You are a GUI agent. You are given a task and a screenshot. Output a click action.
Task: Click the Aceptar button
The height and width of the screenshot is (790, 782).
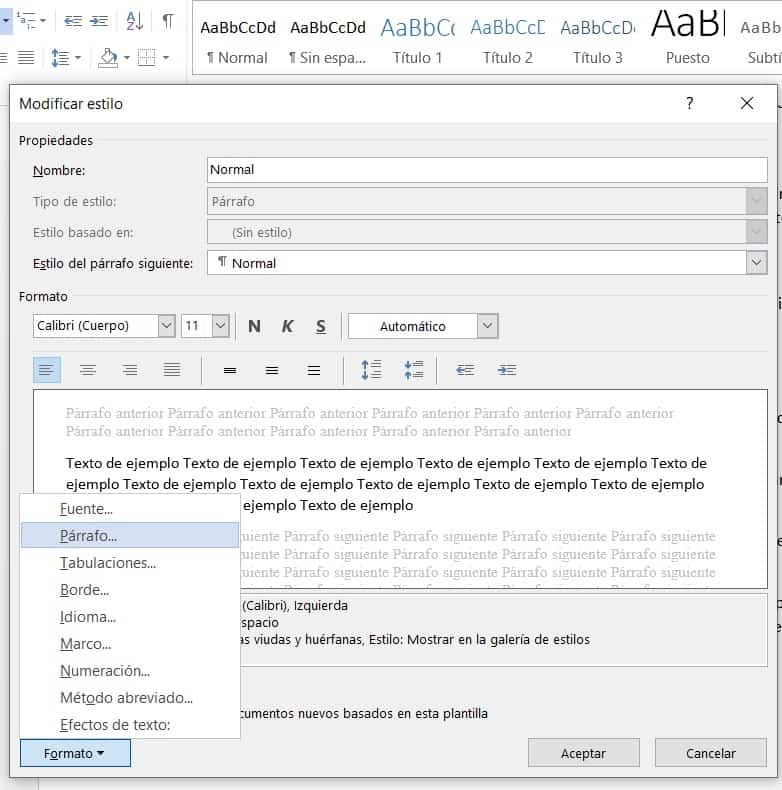583,753
